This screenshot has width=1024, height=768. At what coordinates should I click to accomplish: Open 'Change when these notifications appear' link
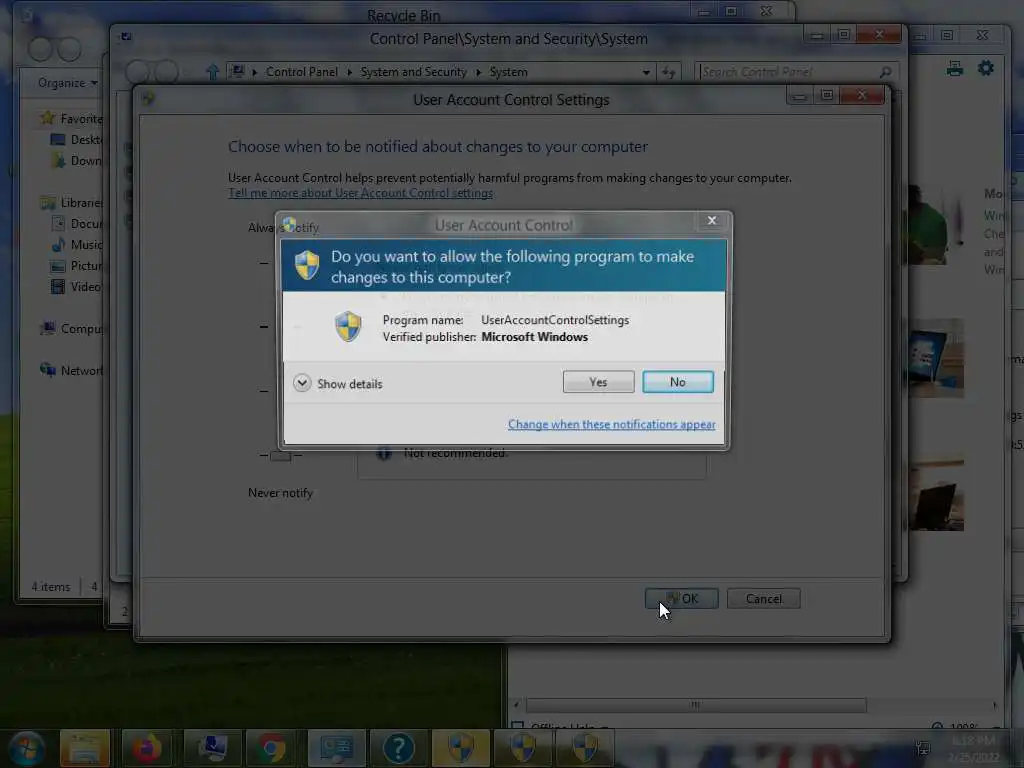pyautogui.click(x=611, y=424)
